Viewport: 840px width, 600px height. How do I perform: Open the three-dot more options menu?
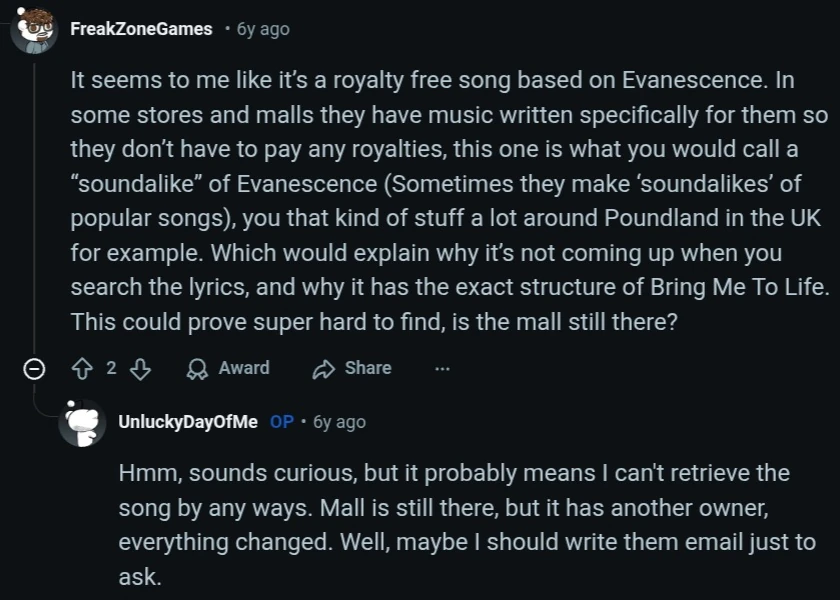point(442,369)
